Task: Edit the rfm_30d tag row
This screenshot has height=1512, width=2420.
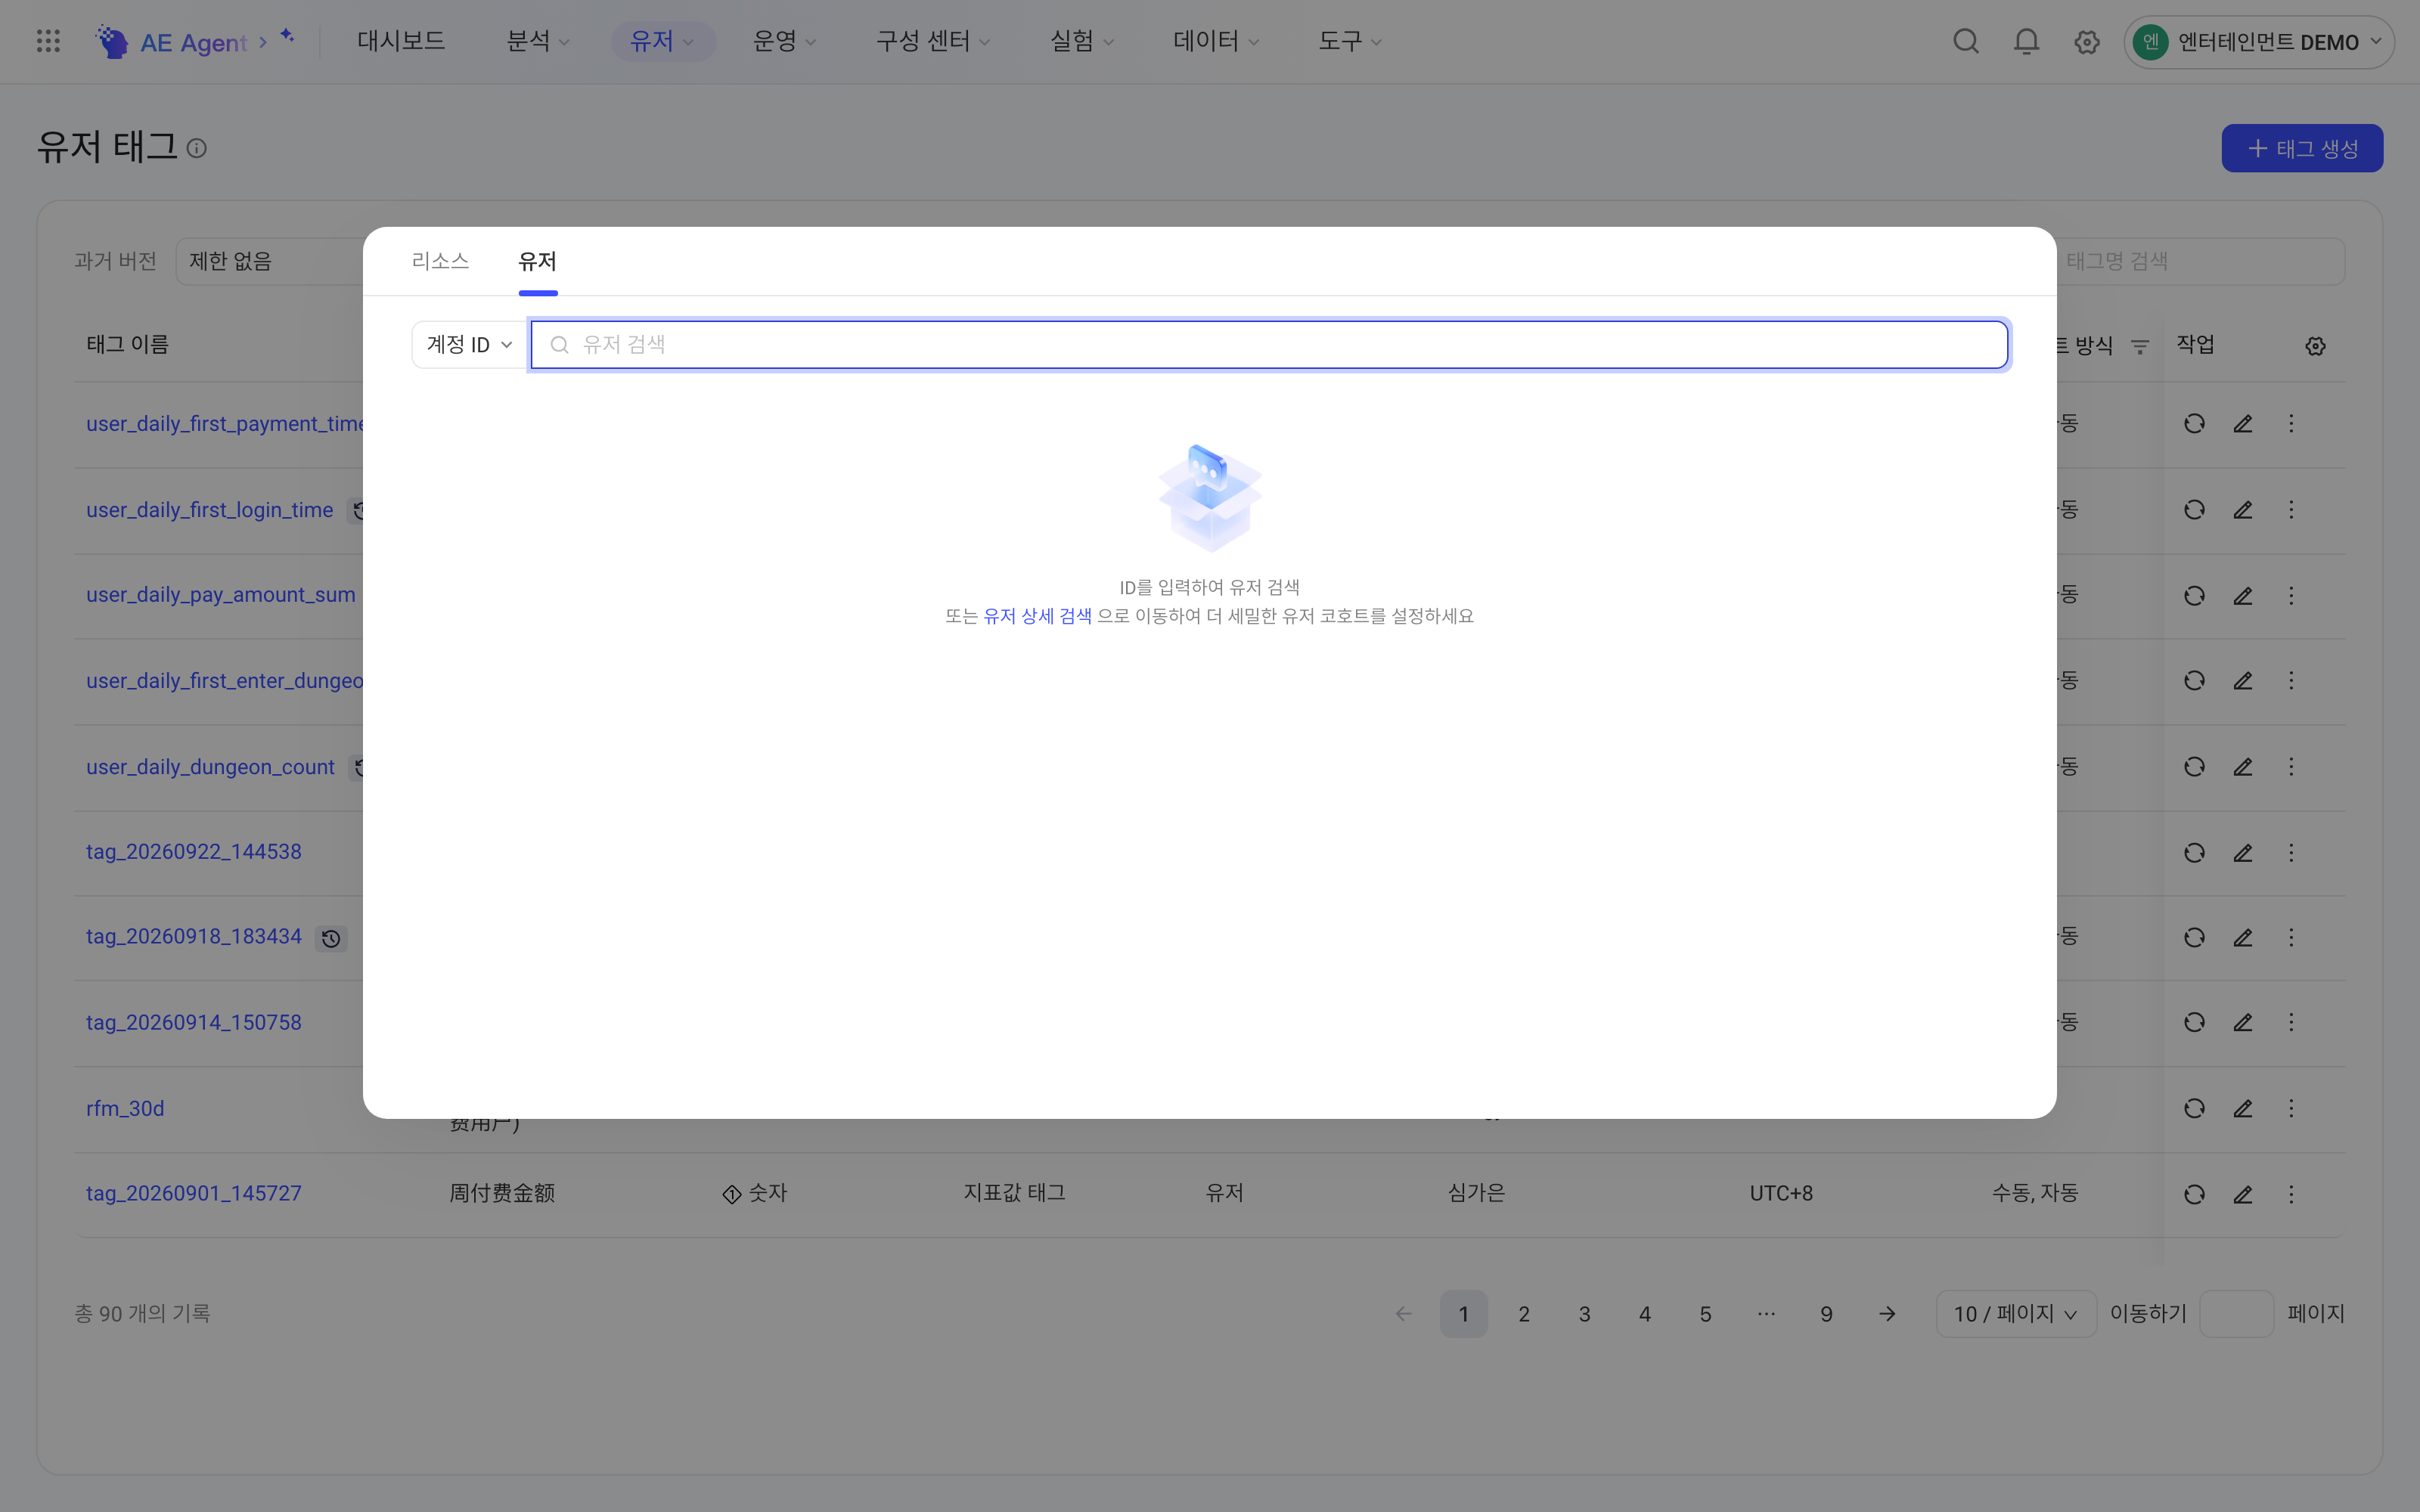Action: tap(2243, 1109)
